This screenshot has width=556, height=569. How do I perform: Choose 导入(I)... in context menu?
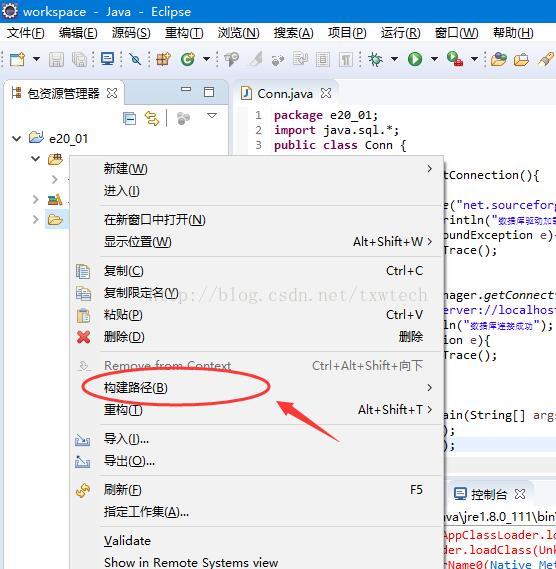click(x=257, y=439)
